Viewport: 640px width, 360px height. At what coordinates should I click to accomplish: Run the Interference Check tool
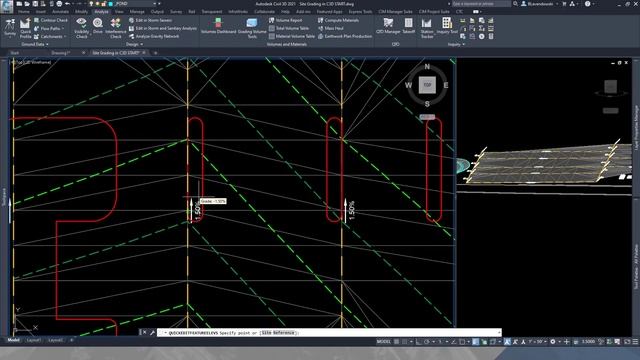tap(116, 28)
